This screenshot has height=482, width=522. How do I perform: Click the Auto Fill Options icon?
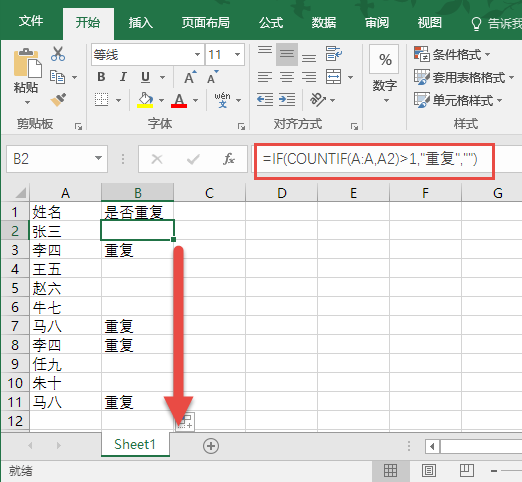(x=185, y=422)
